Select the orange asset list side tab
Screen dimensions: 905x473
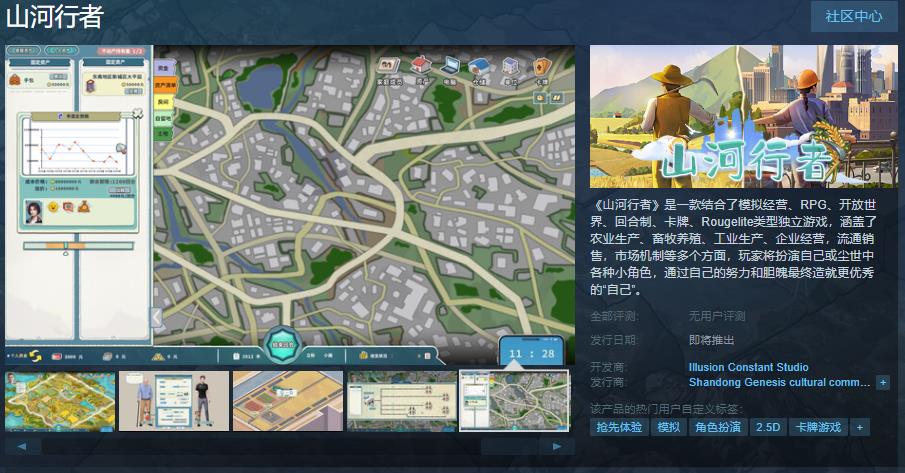(x=164, y=85)
